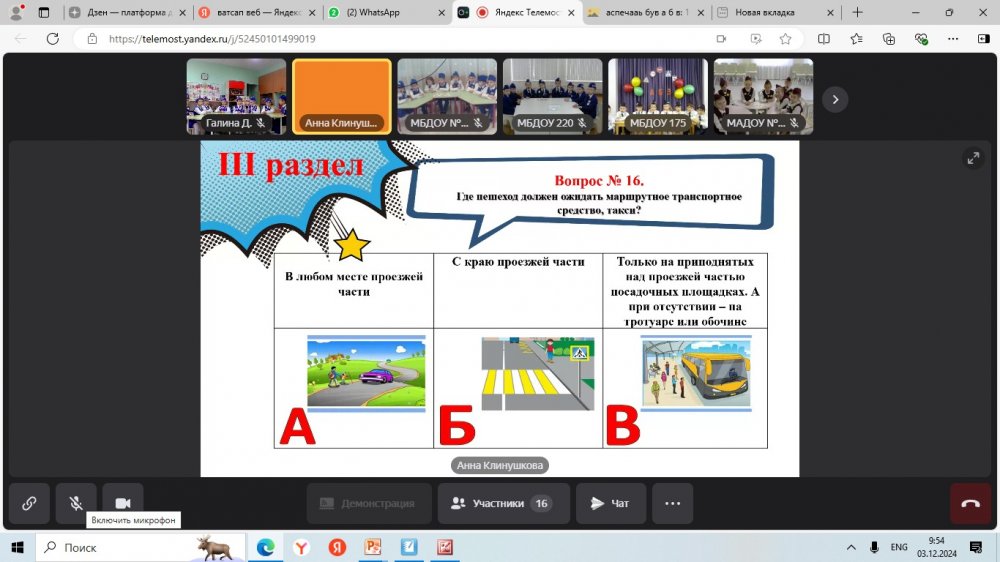Open notification center icon
1000x562 pixels.
tap(976, 547)
